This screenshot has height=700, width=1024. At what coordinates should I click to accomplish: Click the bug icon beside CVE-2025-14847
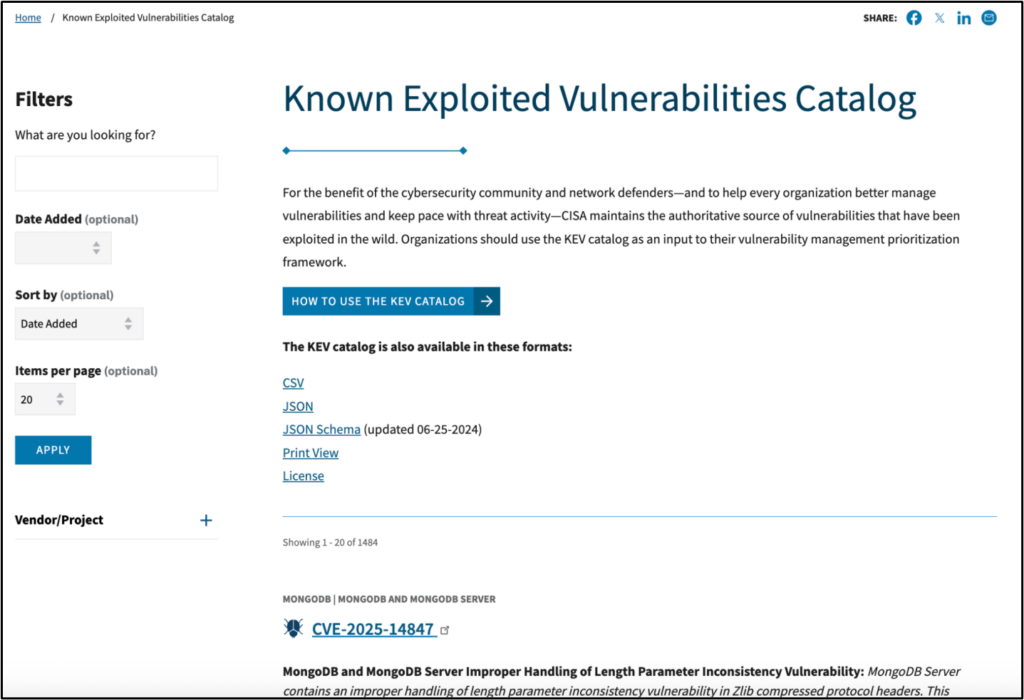click(293, 629)
